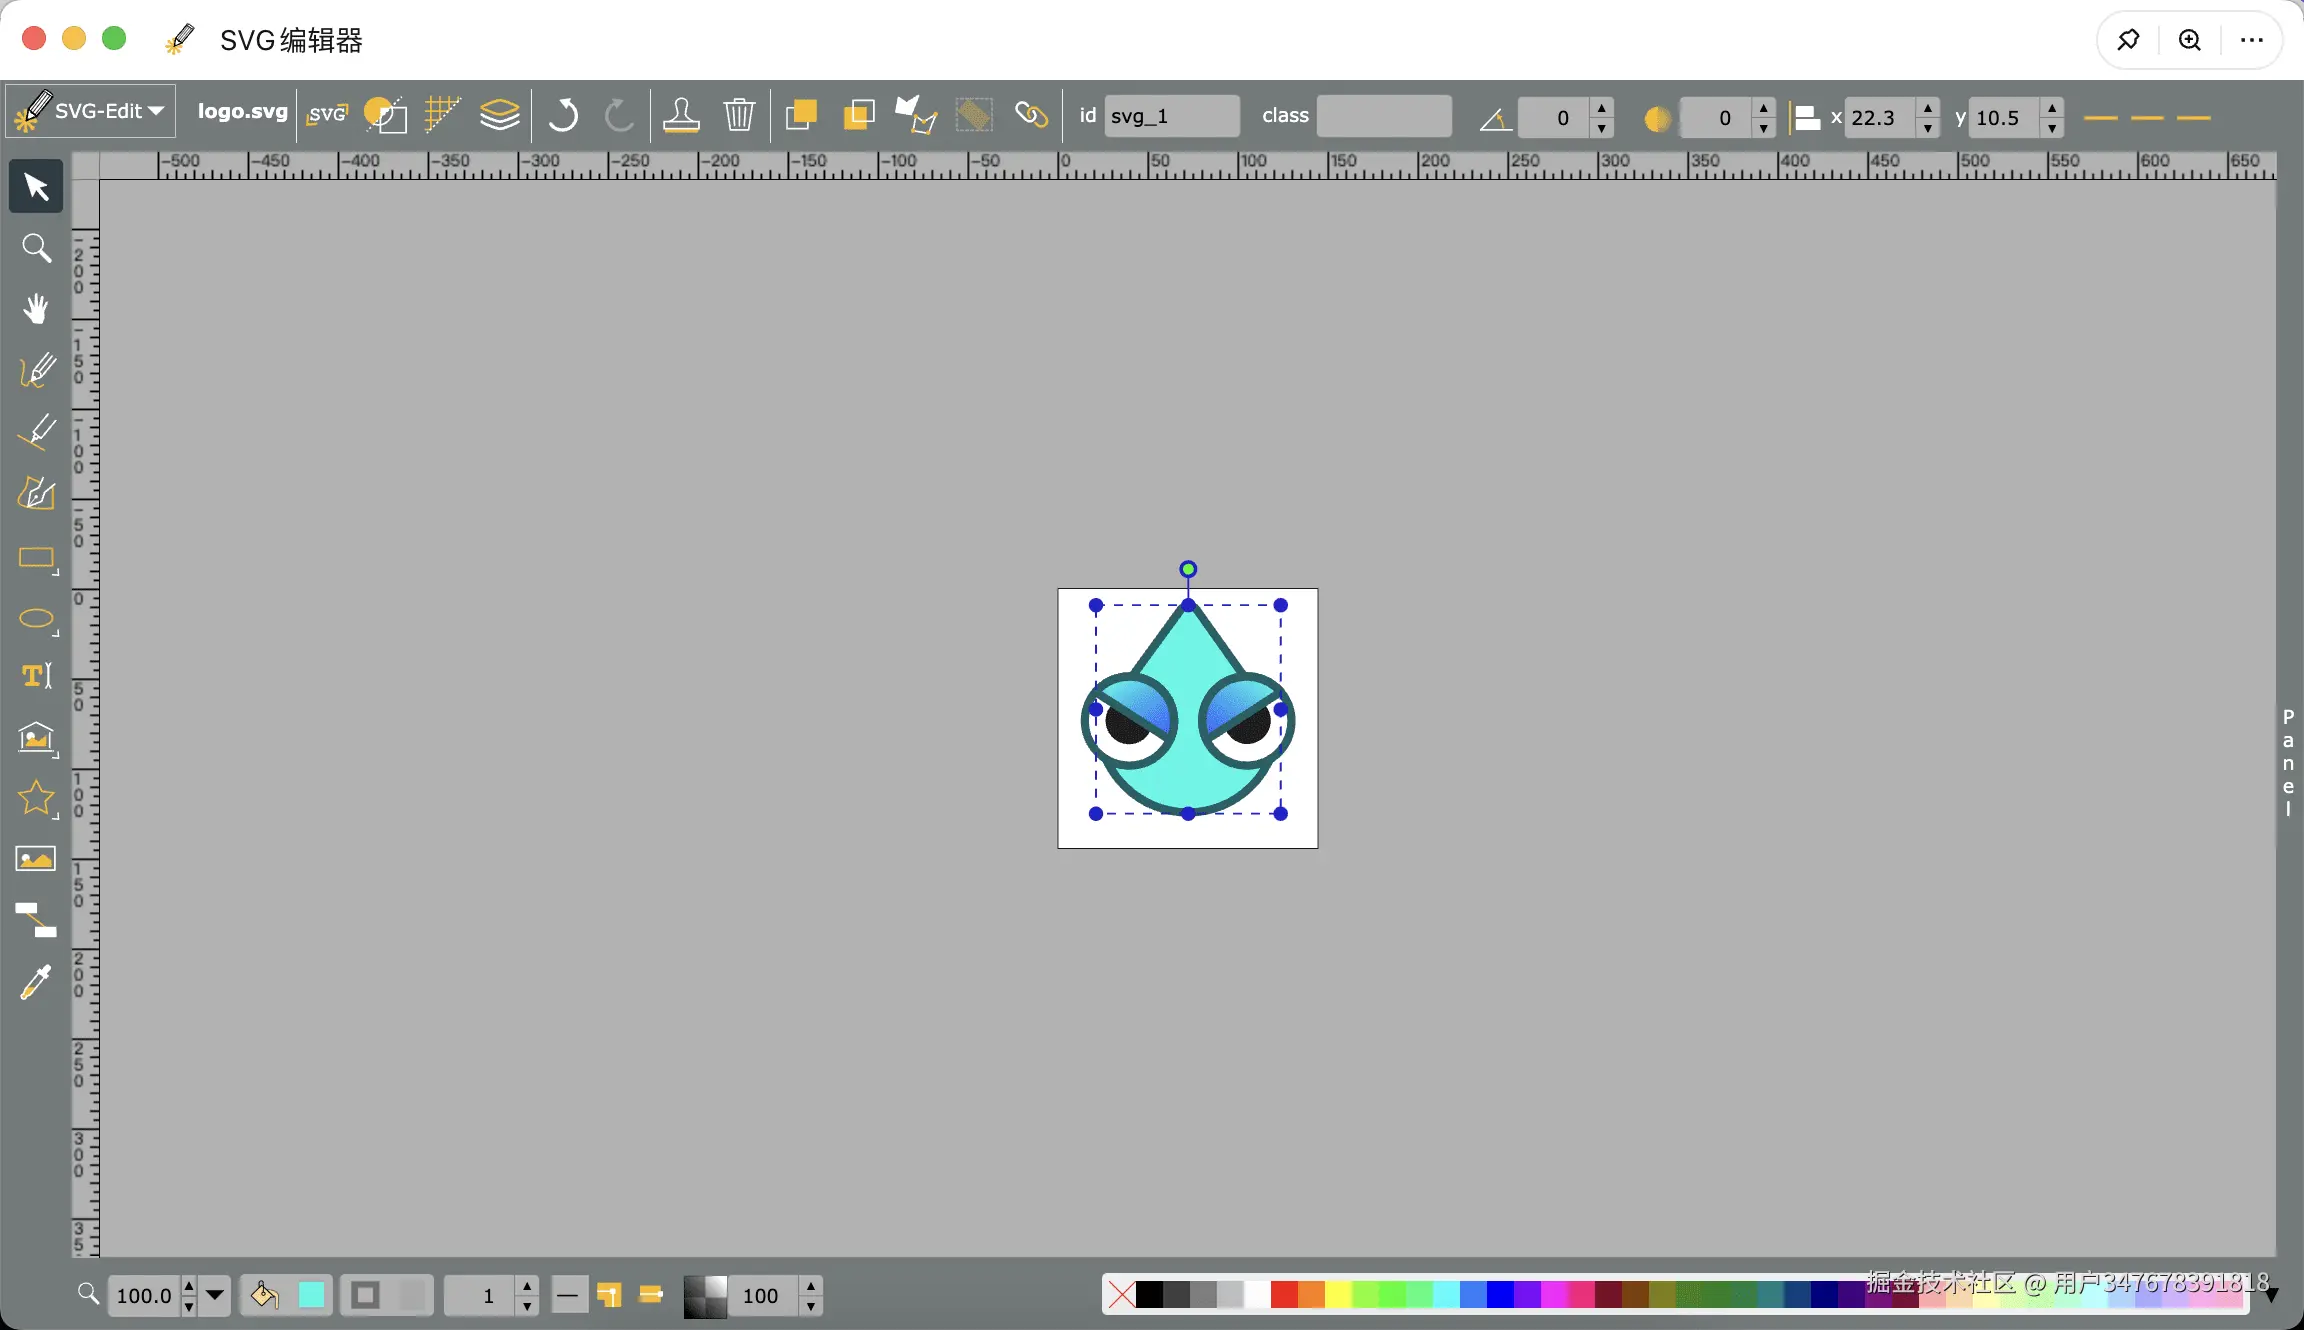The width and height of the screenshot is (2304, 1330).
Task: Click the element id input field
Action: pos(1171,116)
